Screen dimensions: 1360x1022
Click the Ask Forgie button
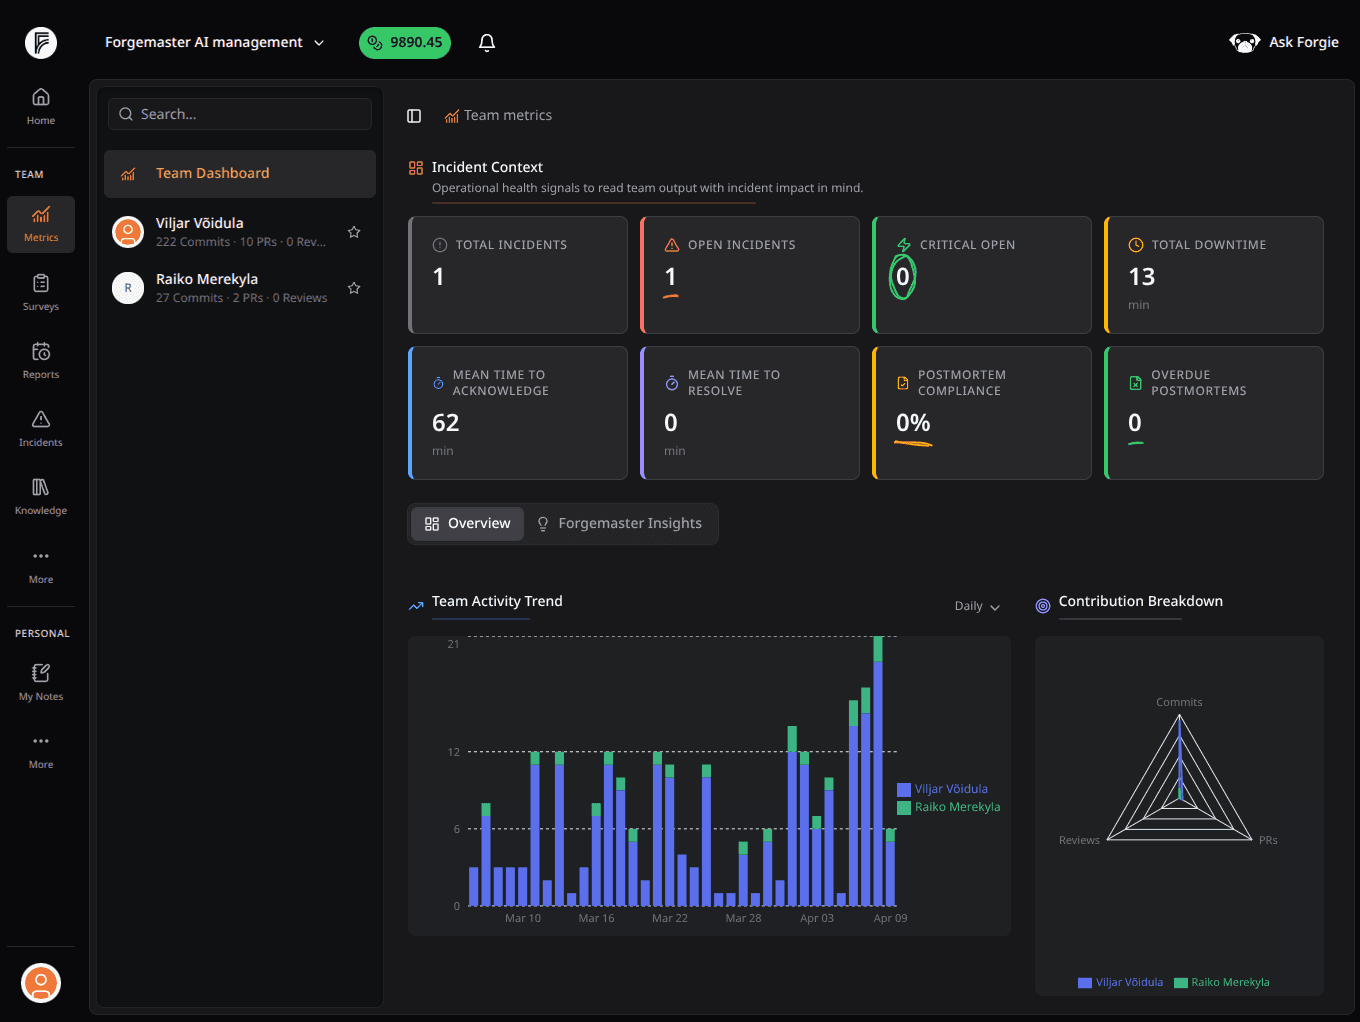click(x=1284, y=42)
